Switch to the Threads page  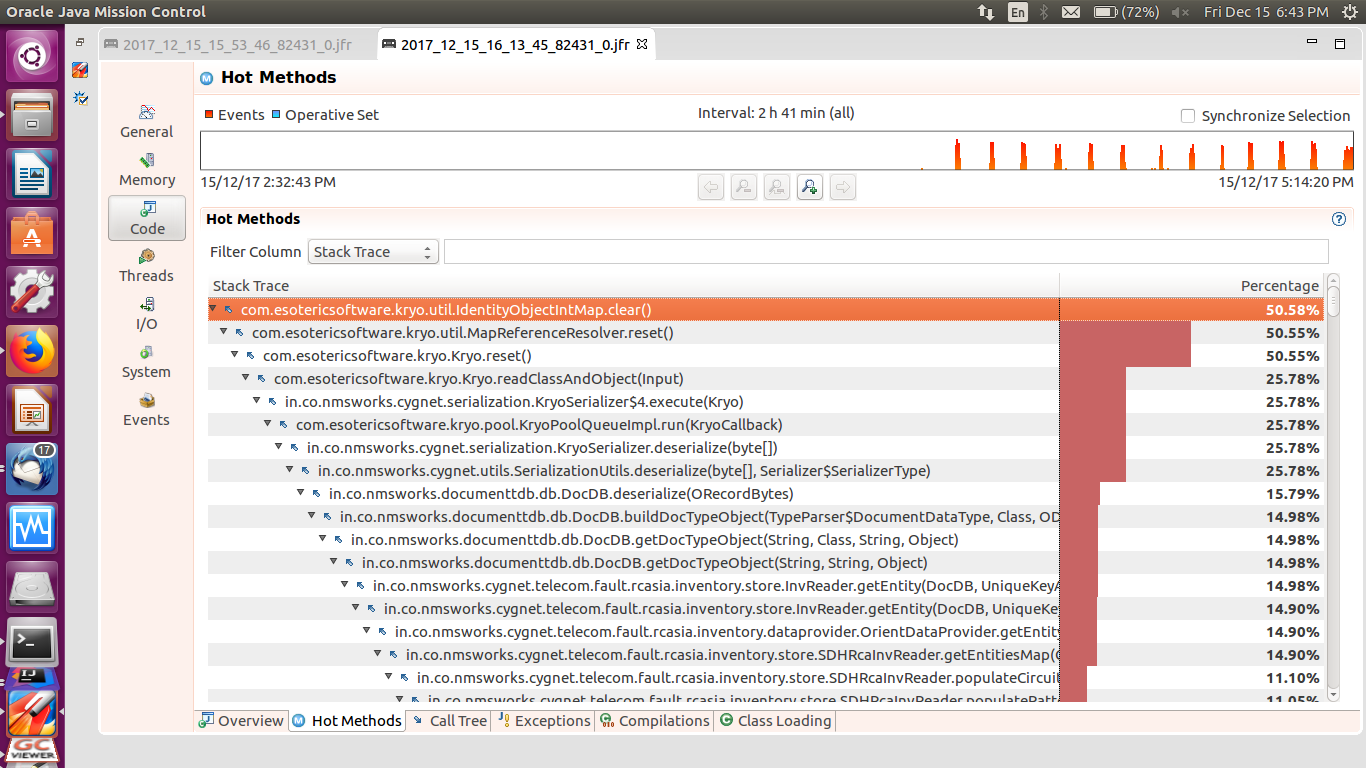pos(146,266)
